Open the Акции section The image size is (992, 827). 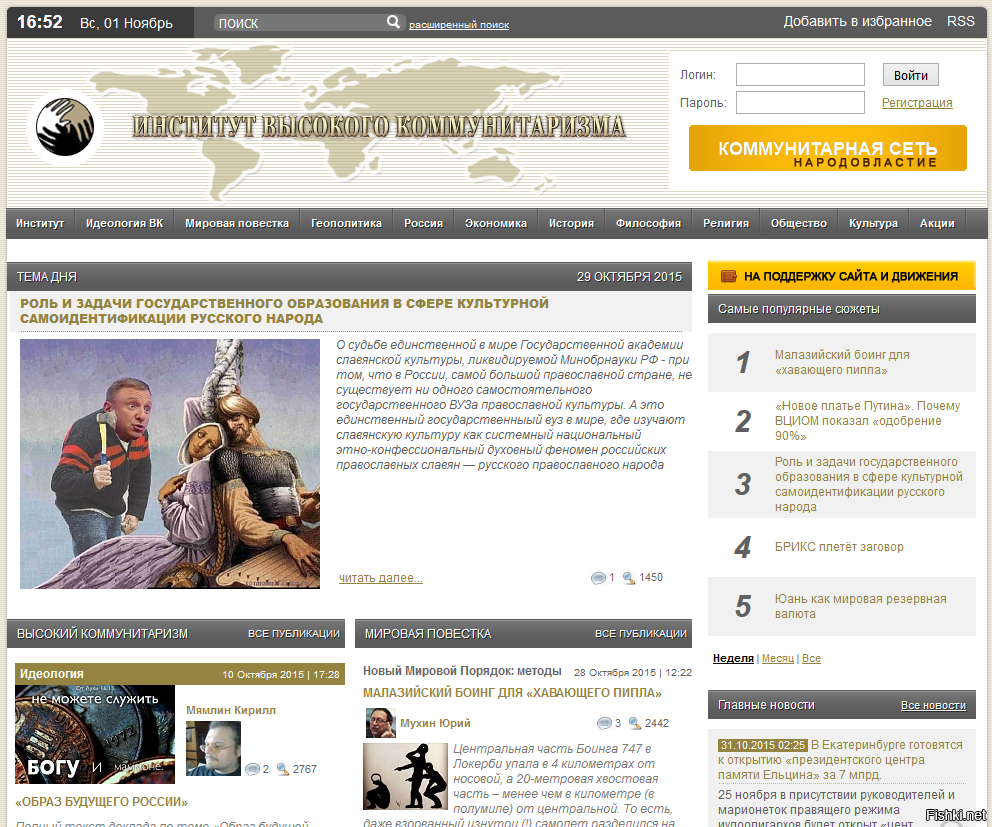coord(937,223)
